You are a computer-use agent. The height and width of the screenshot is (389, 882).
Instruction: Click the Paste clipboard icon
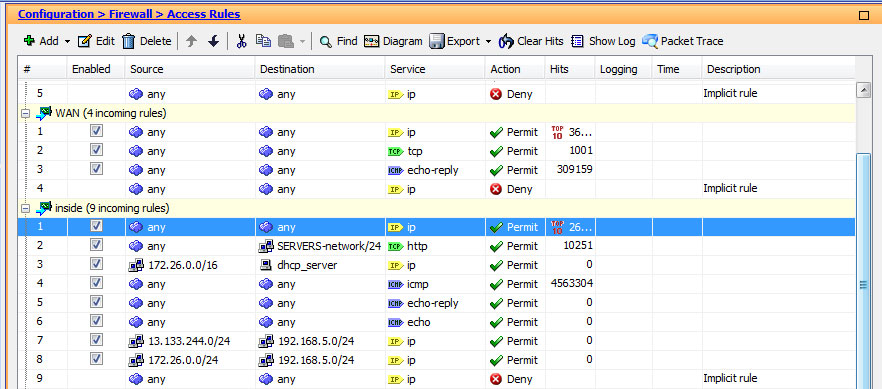click(x=286, y=40)
